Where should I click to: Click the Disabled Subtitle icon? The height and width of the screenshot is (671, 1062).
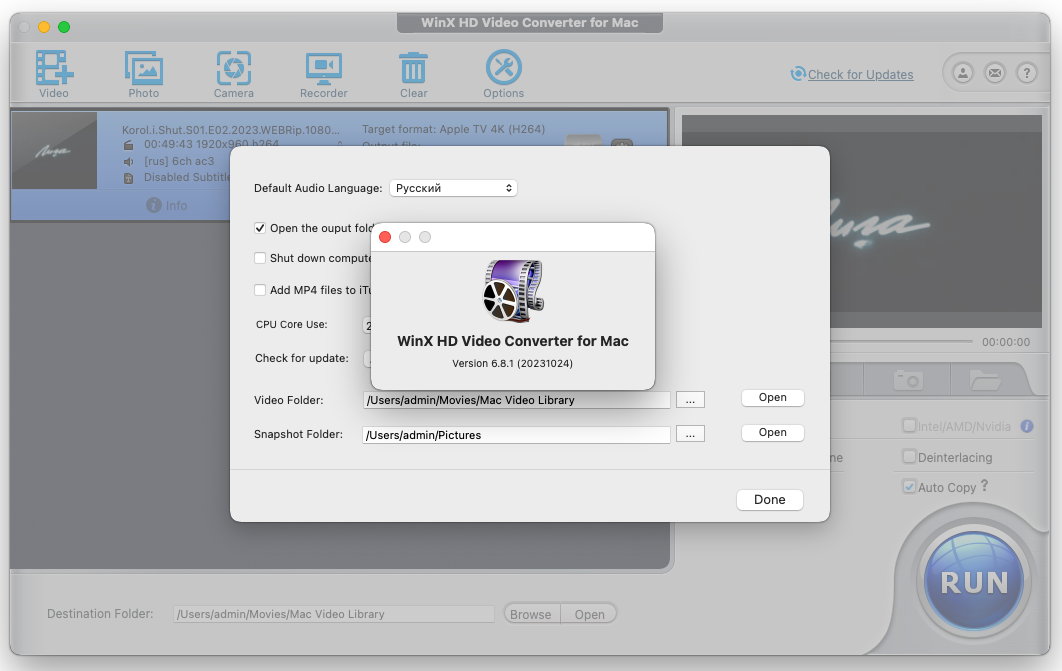(128, 178)
